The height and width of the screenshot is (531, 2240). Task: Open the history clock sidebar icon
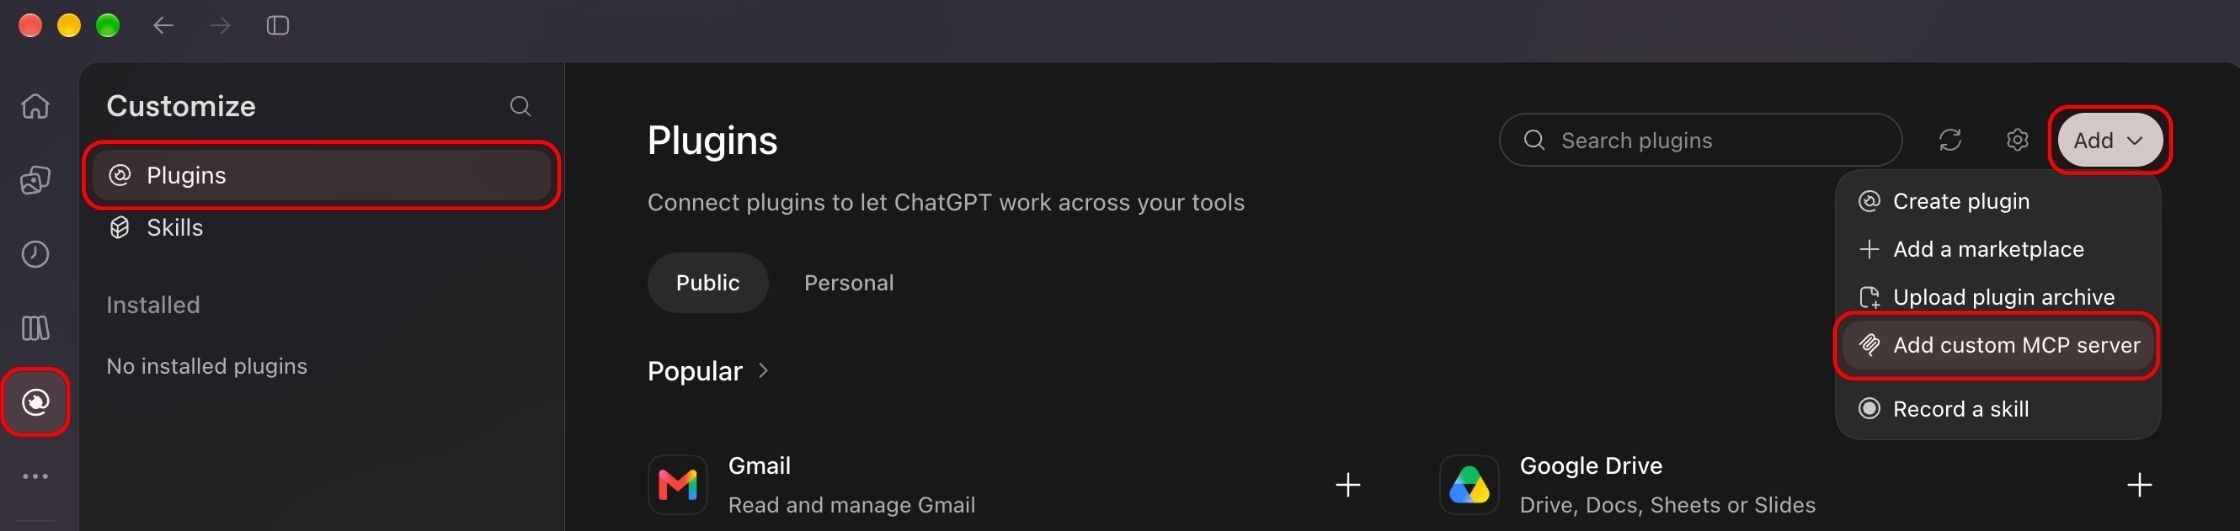tap(36, 254)
